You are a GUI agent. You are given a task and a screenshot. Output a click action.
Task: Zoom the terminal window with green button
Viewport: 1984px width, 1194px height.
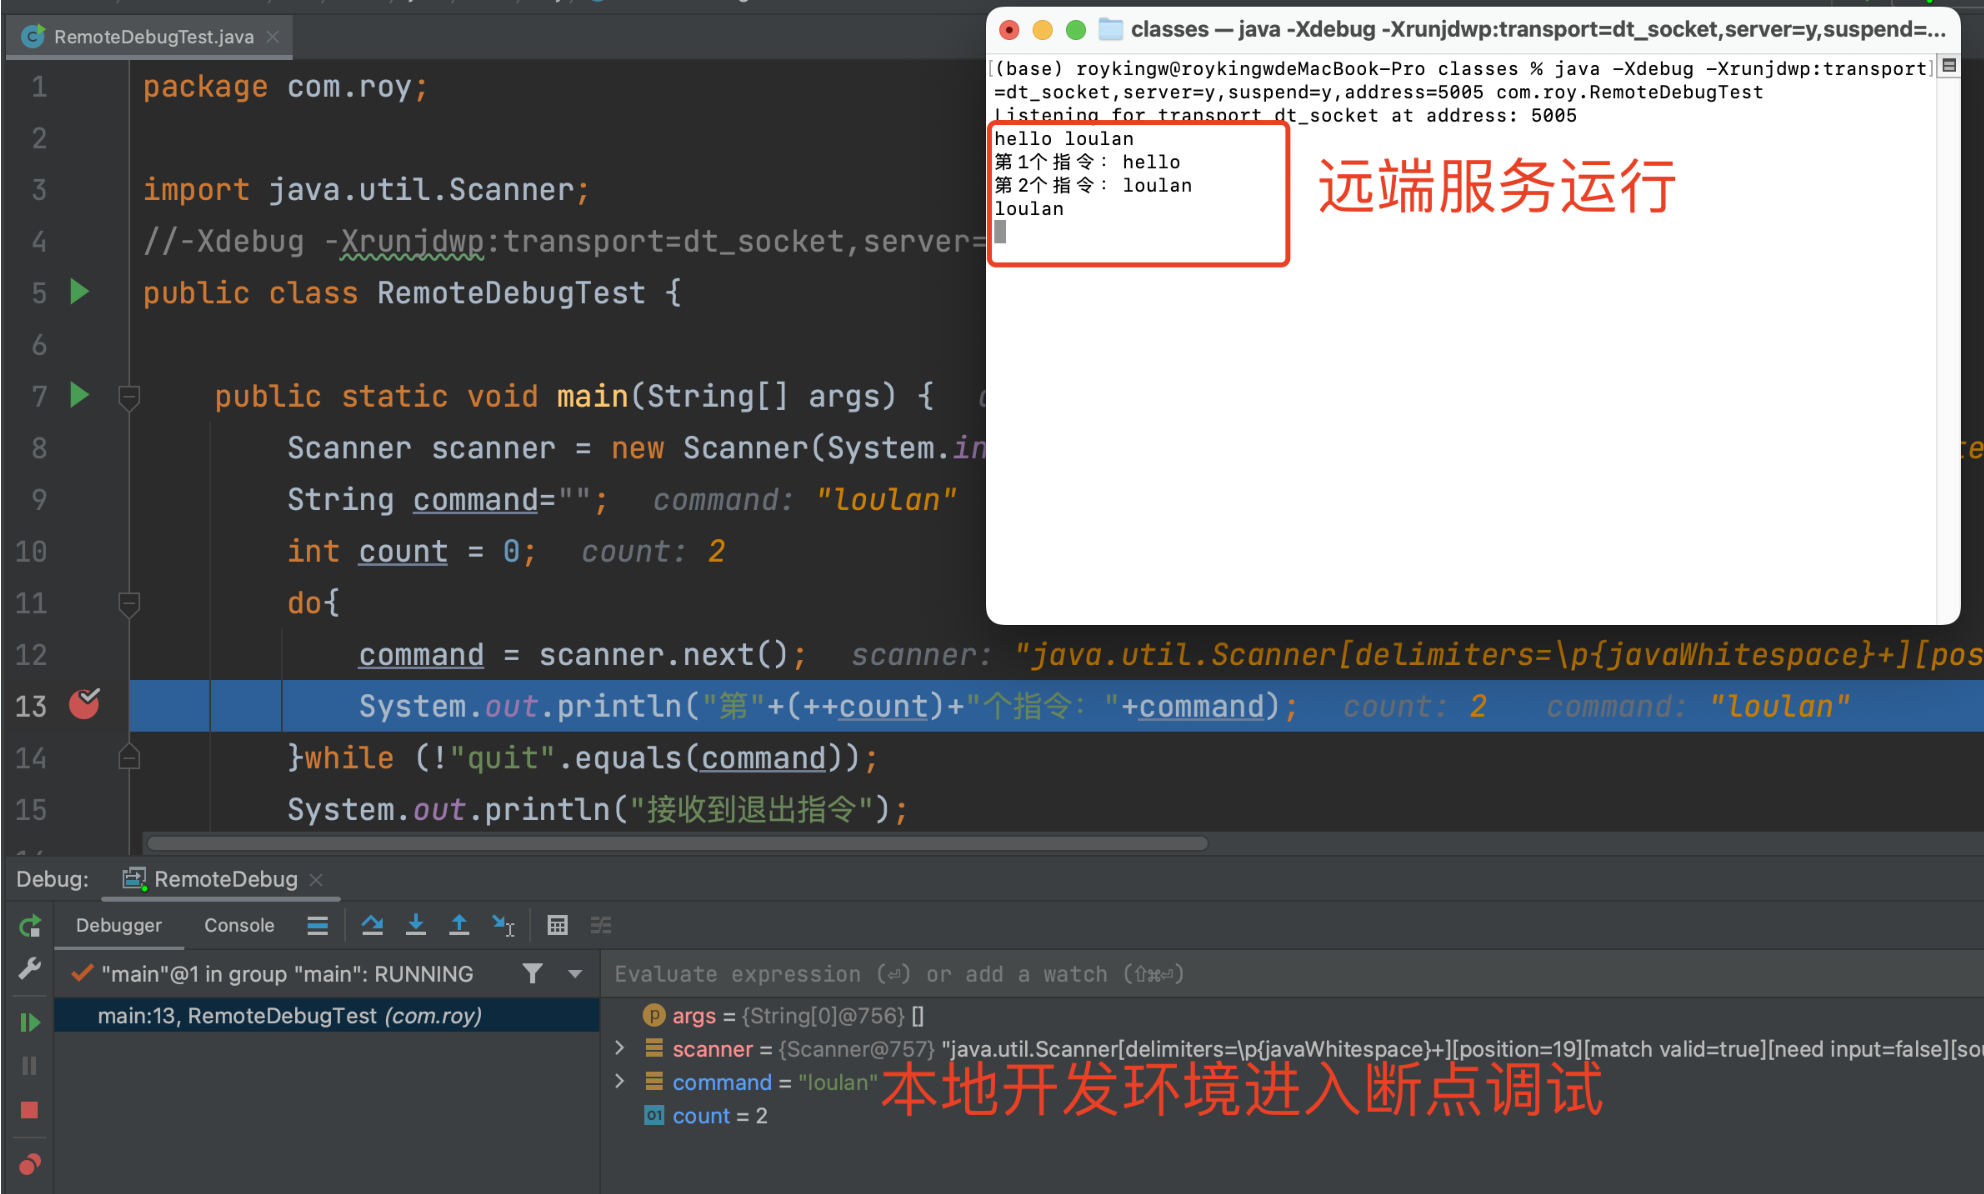tap(1076, 30)
